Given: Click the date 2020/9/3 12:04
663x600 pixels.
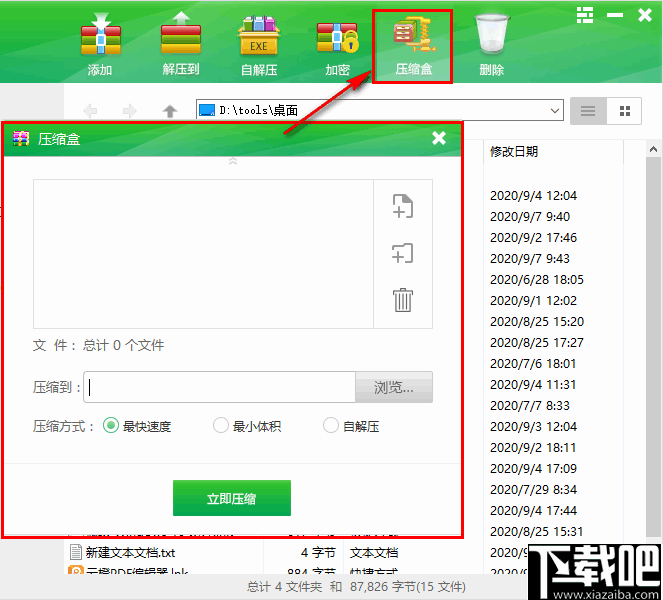Looking at the screenshot, I should (x=533, y=427).
